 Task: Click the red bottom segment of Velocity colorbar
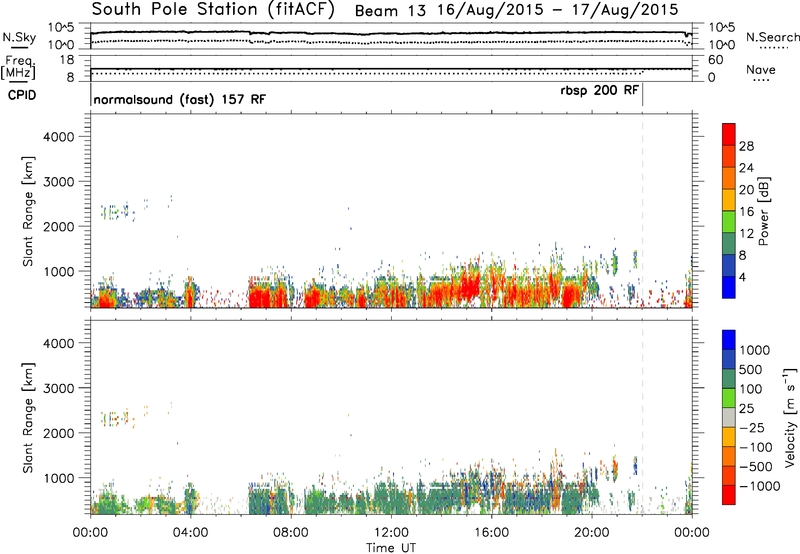(x=729, y=495)
